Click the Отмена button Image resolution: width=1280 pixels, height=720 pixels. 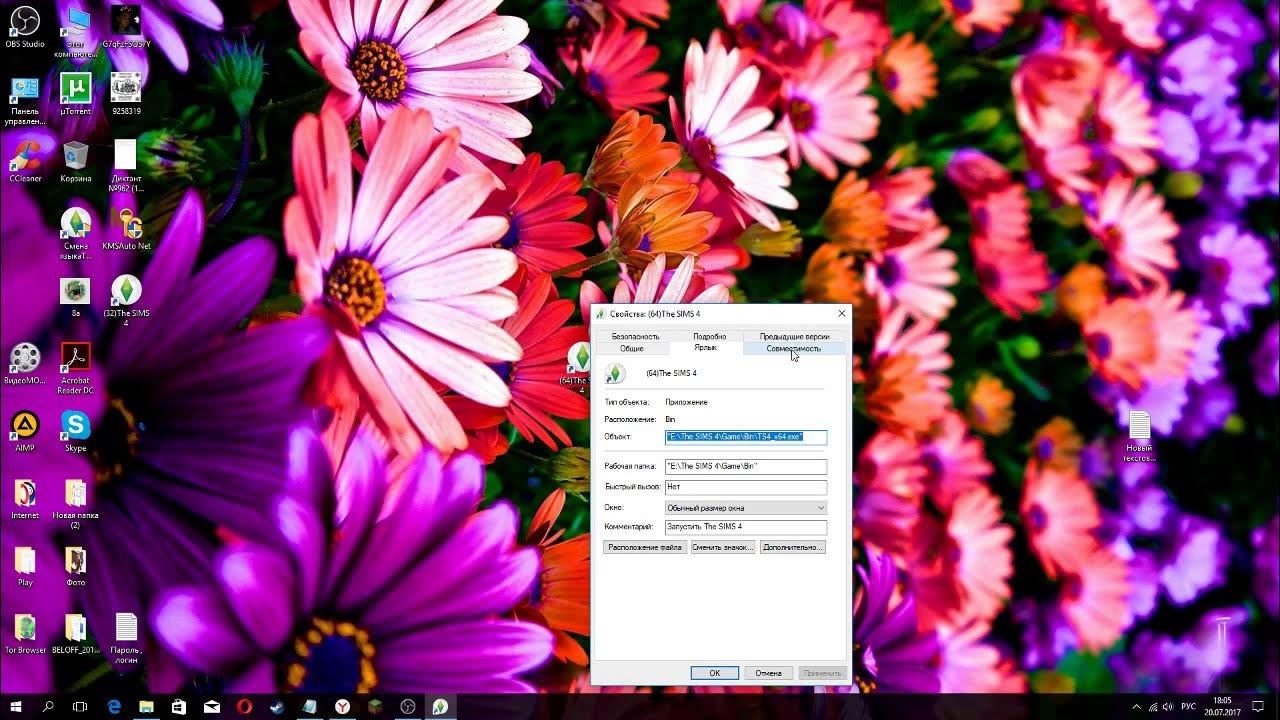tap(769, 673)
